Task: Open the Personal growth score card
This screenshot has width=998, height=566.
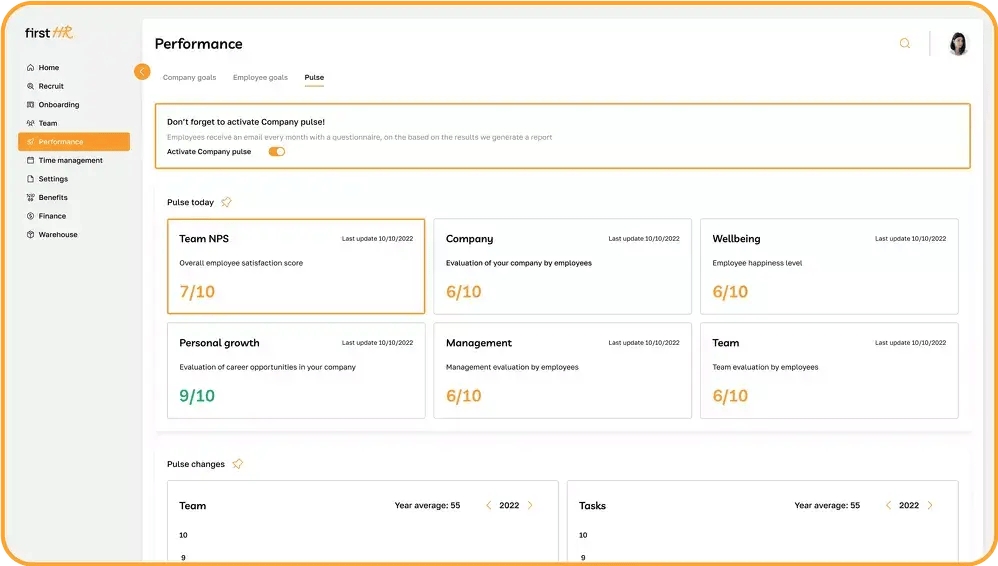Action: click(x=296, y=370)
